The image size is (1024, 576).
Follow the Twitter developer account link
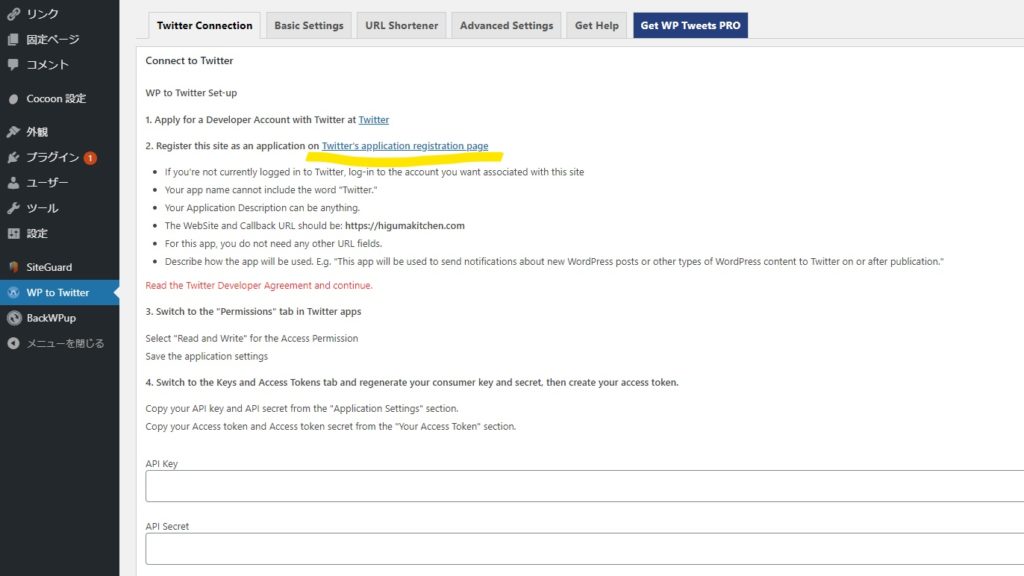(x=374, y=120)
